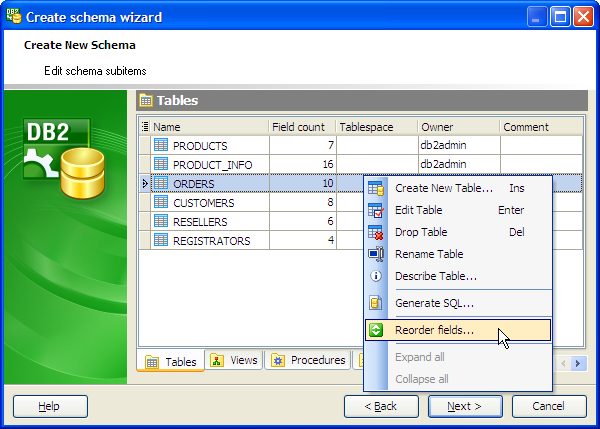Open Help for the wizard

[x=49, y=406]
